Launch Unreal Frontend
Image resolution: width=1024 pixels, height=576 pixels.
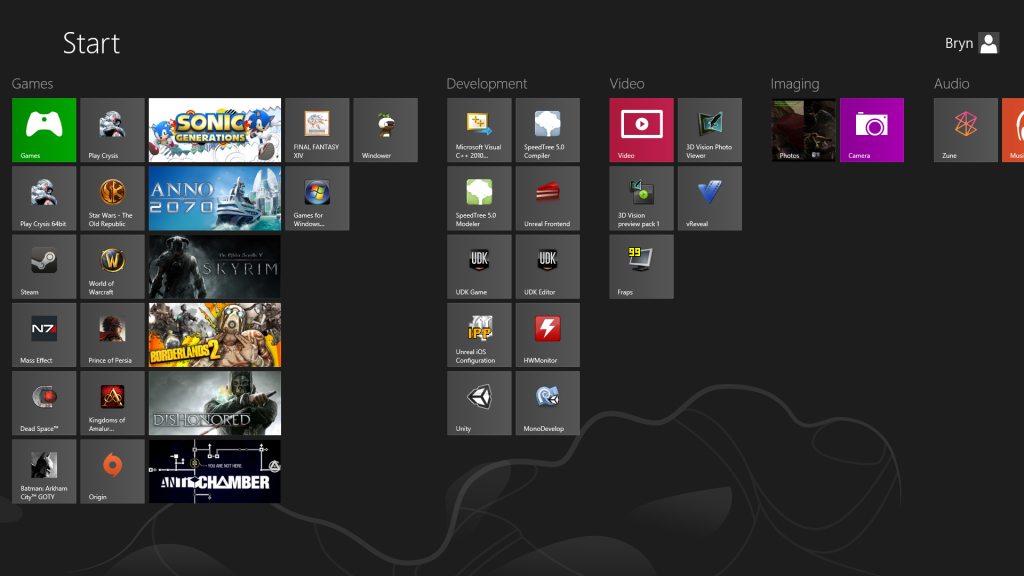pos(547,198)
